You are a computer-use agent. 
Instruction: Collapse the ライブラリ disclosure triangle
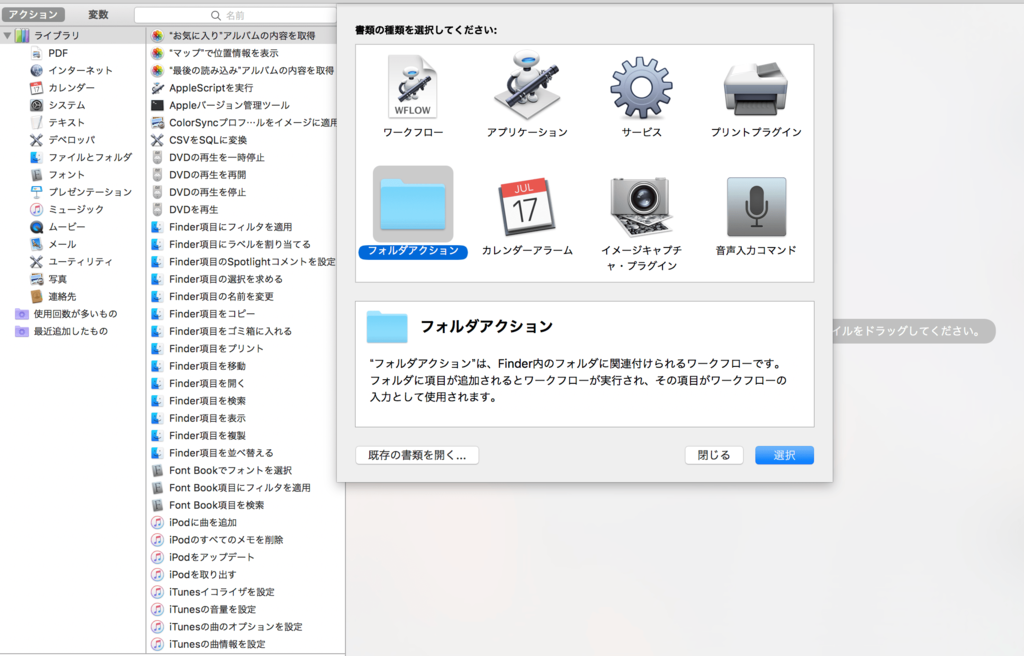pyautogui.click(x=7, y=35)
